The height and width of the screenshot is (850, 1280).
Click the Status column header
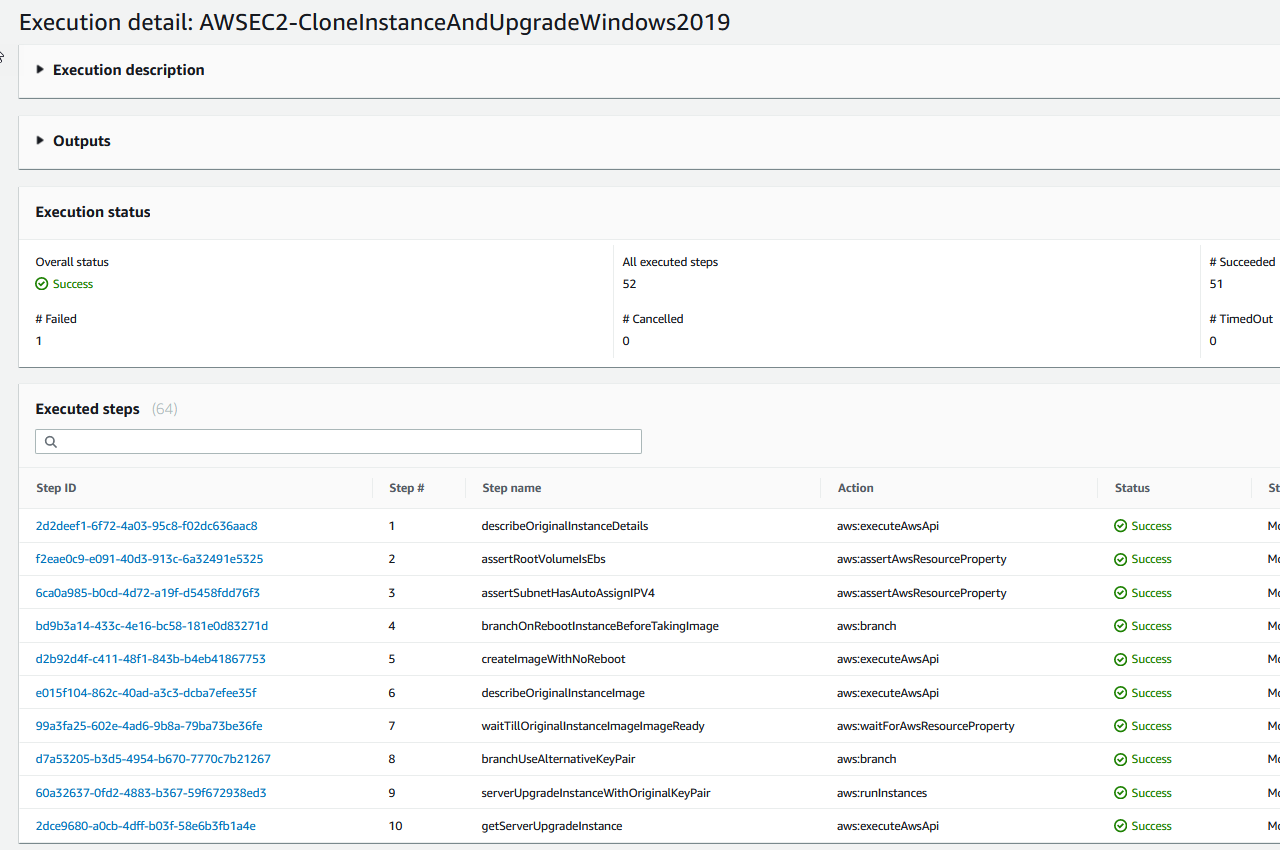(x=1132, y=487)
